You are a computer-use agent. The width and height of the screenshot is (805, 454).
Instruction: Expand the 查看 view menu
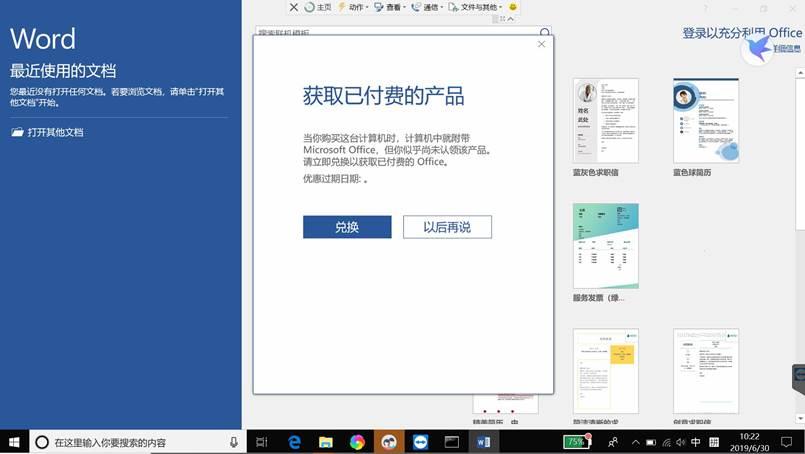coord(390,7)
